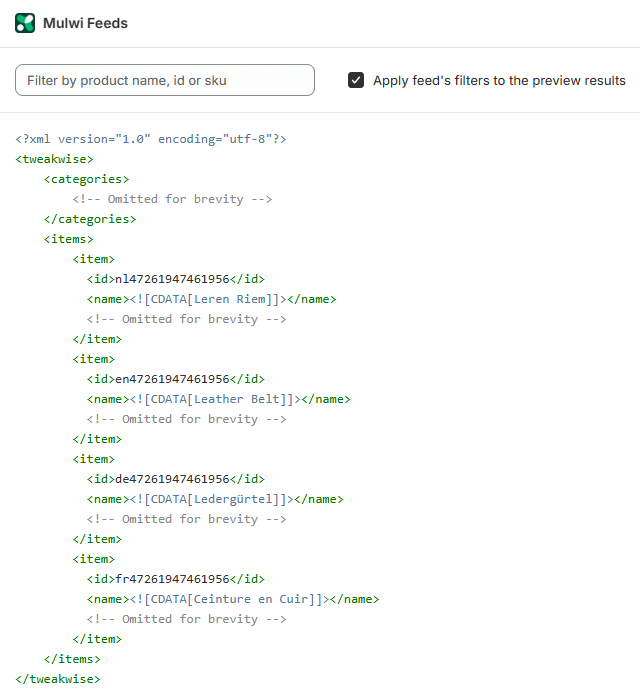Select the Ceinture en Cuir name line
Viewport: 640px width, 700px height.
[233, 599]
